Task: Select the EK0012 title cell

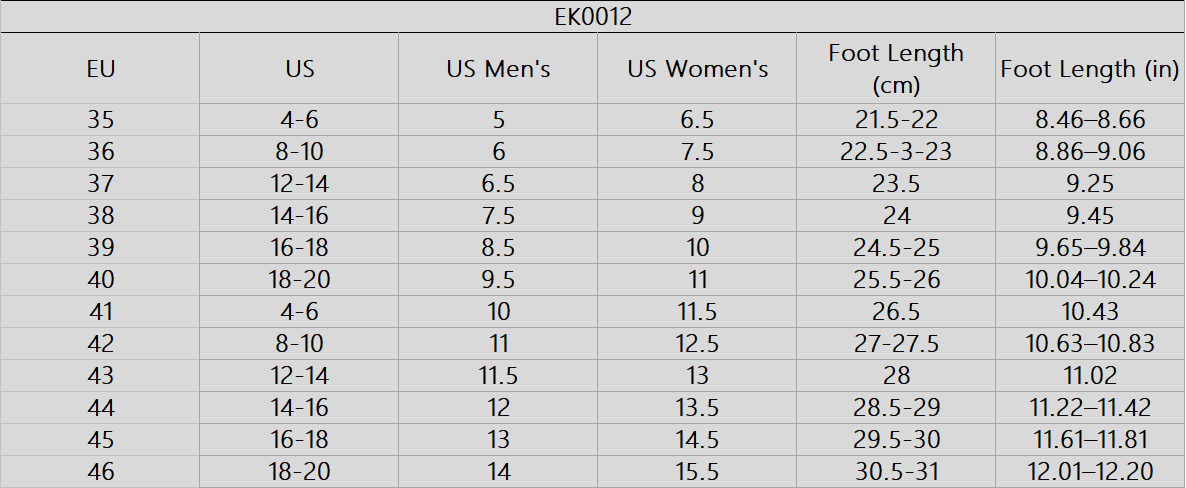Action: click(x=593, y=17)
